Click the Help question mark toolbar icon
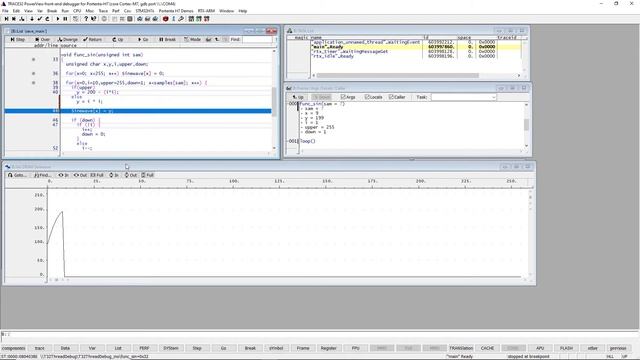This screenshot has width=640, height=360. (x=86, y=19)
